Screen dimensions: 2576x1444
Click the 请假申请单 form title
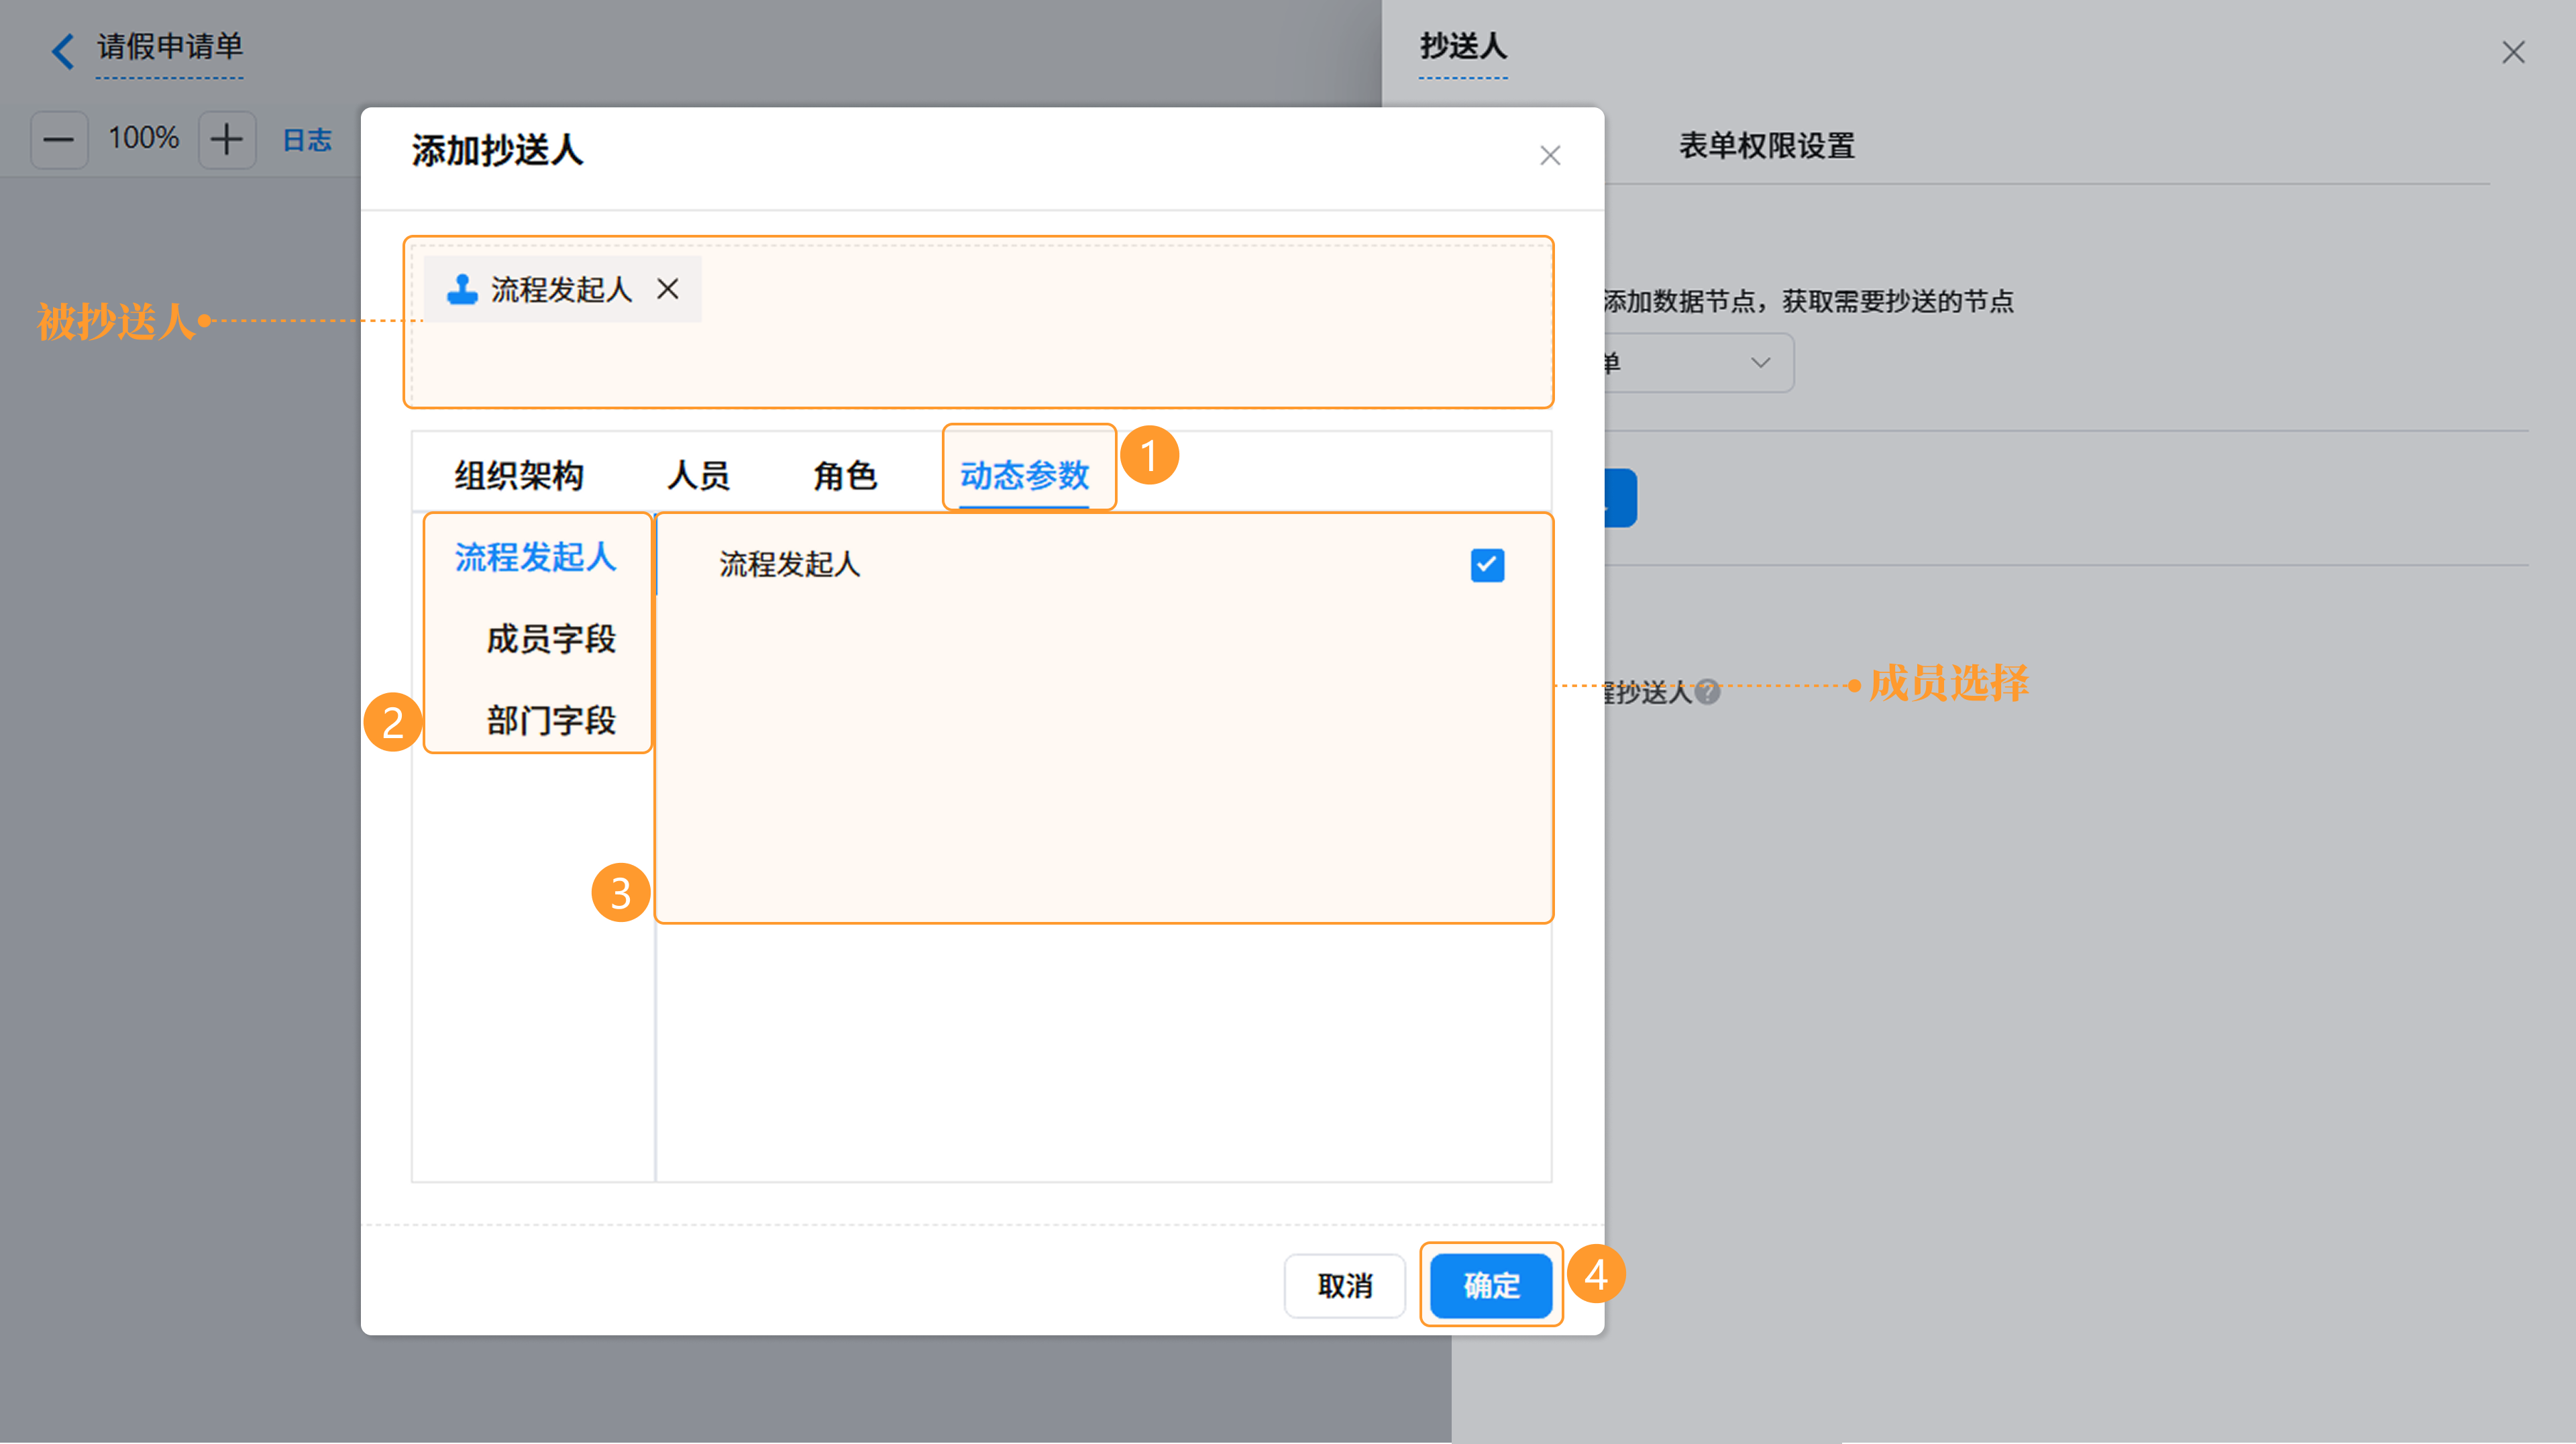point(170,46)
